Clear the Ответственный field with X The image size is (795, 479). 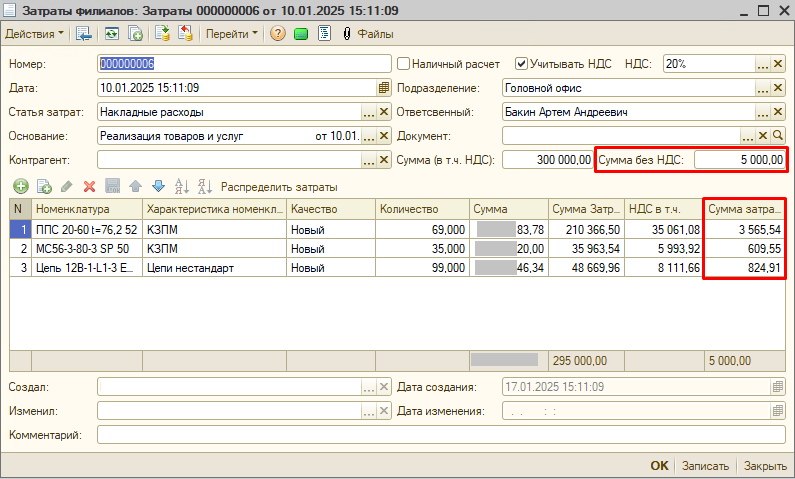778,112
